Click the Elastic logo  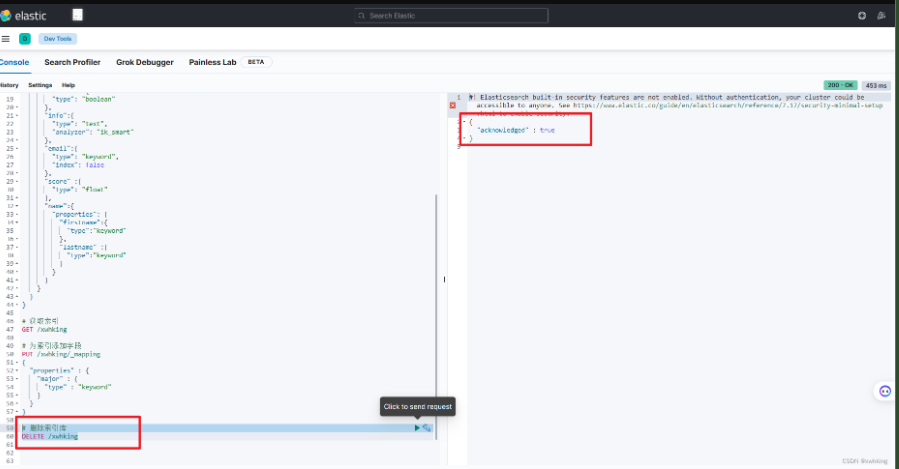[x=26, y=15]
